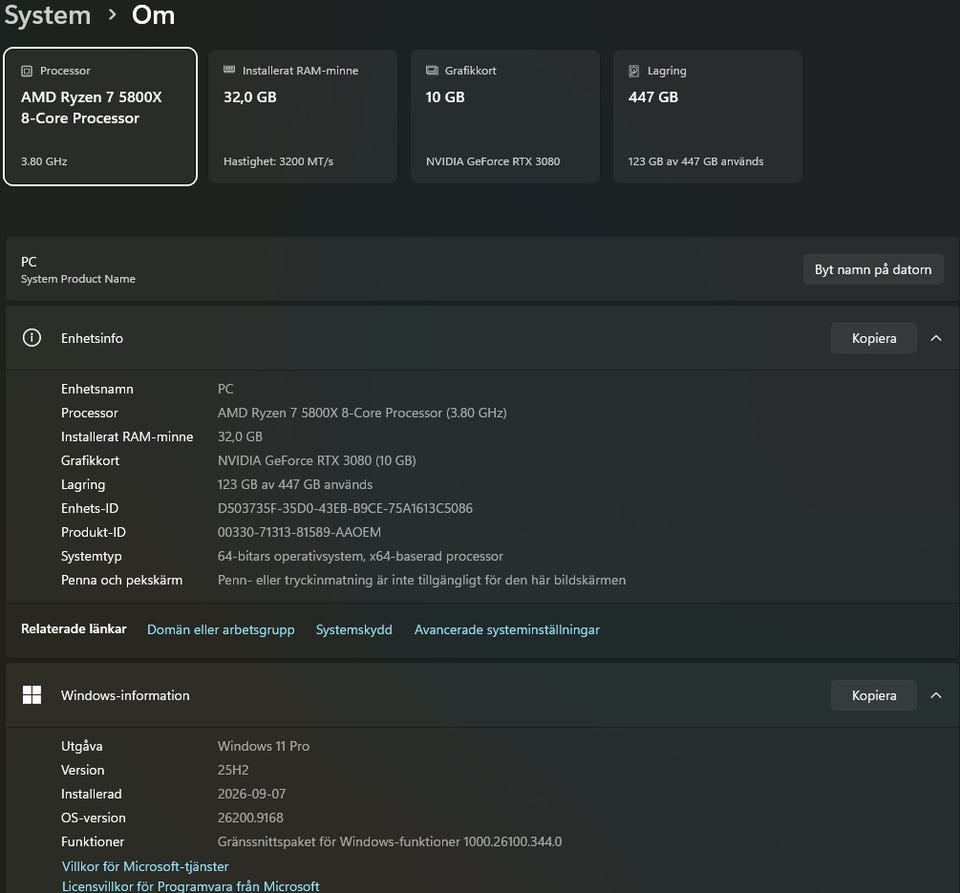Click install date 2026-09-07
Screen dimensions: 960x893
252,793
